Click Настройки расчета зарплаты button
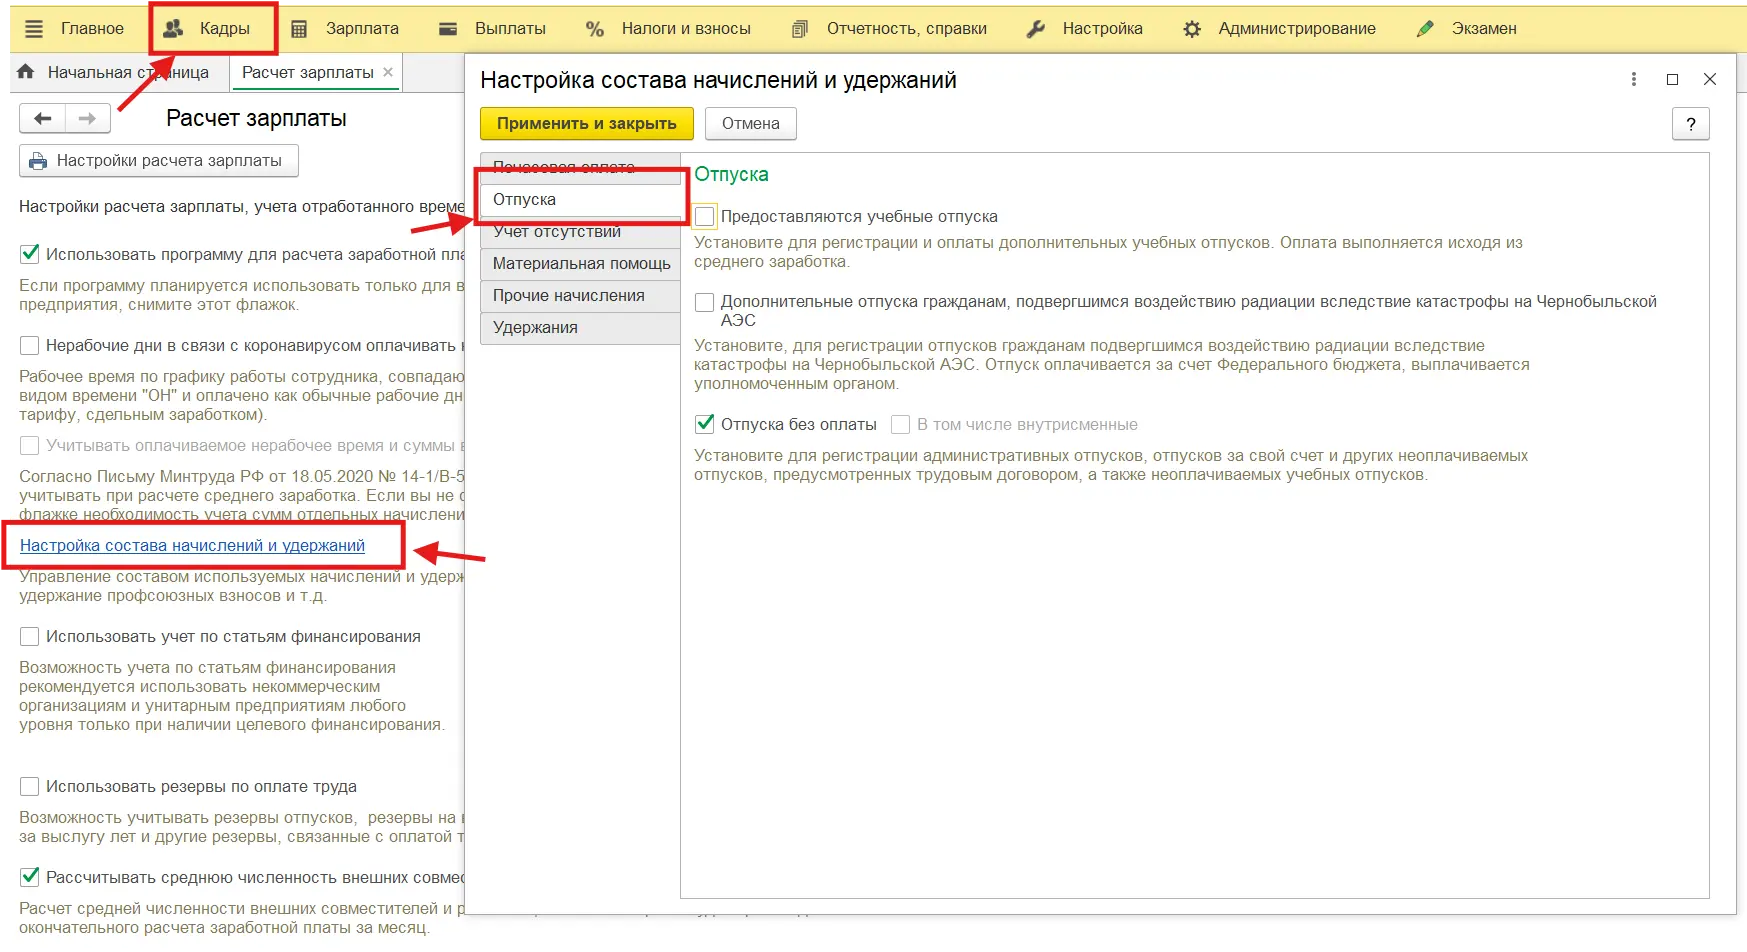Image resolution: width=1747 pixels, height=952 pixels. click(x=158, y=161)
